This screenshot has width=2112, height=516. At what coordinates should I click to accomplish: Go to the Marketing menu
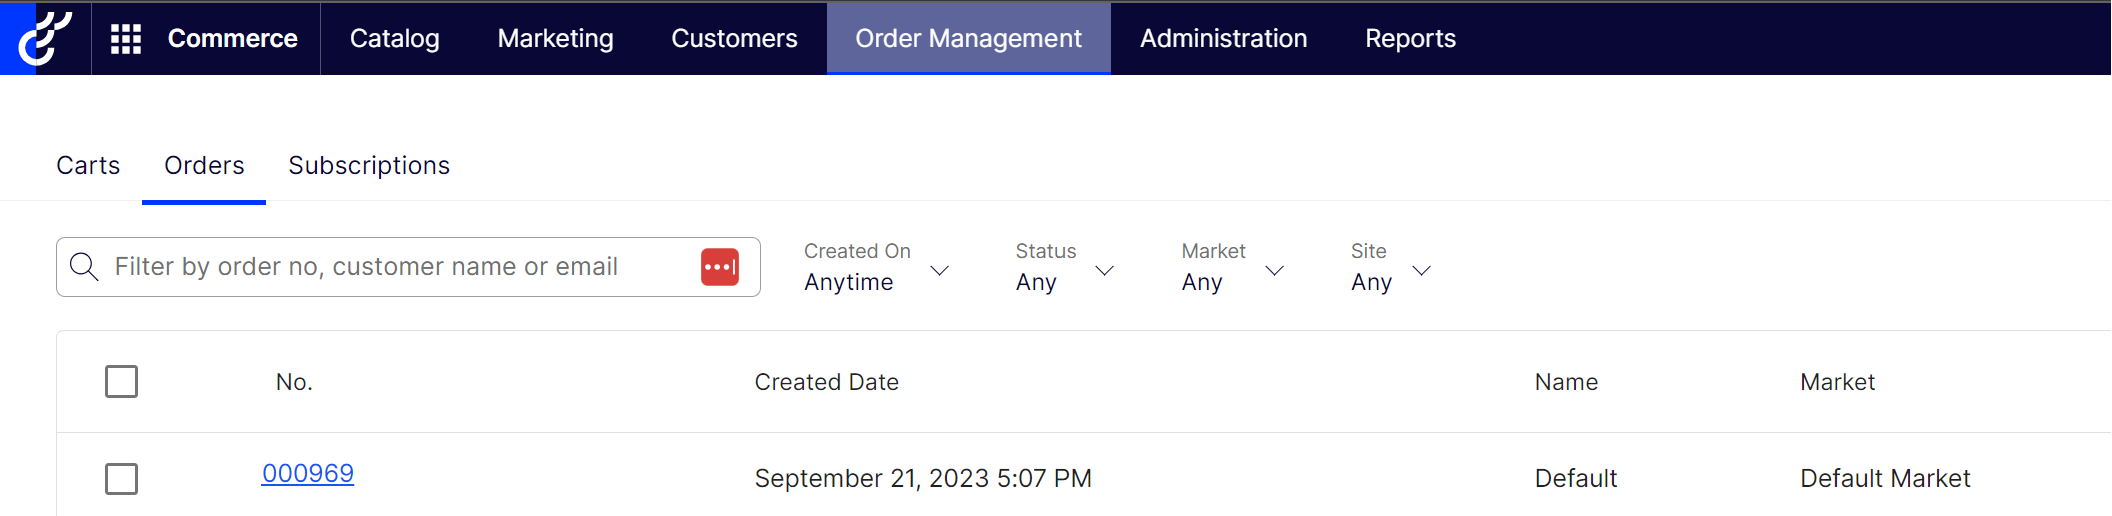coord(556,39)
